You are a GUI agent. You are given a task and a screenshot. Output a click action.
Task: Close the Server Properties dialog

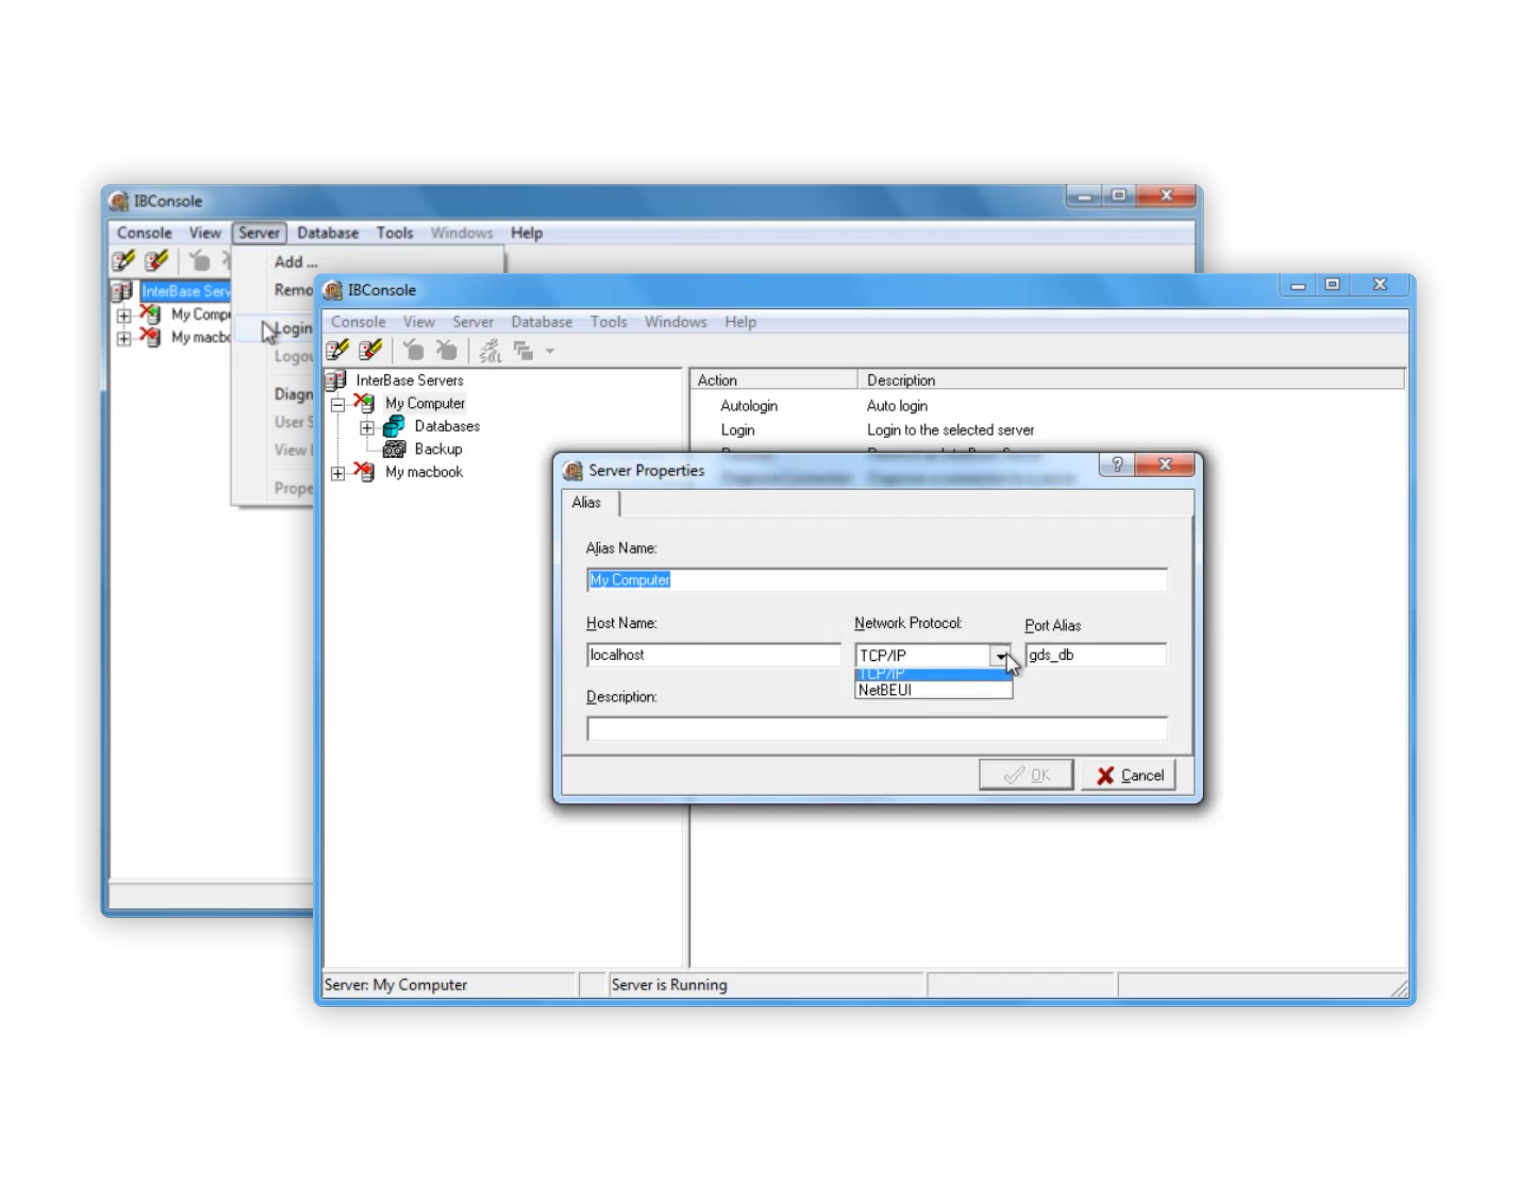click(x=1165, y=465)
